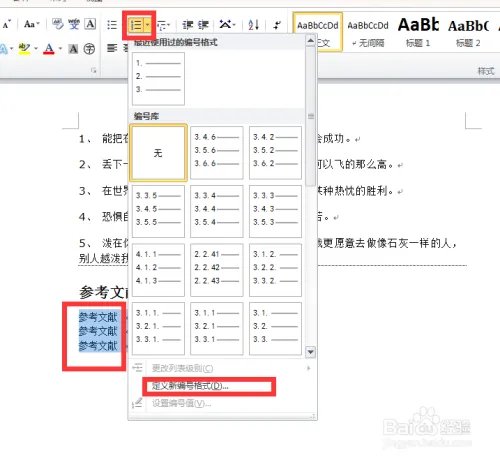Click the enclosed character icon
Image resolution: width=500 pixels, height=460 pixels.
click(x=89, y=49)
